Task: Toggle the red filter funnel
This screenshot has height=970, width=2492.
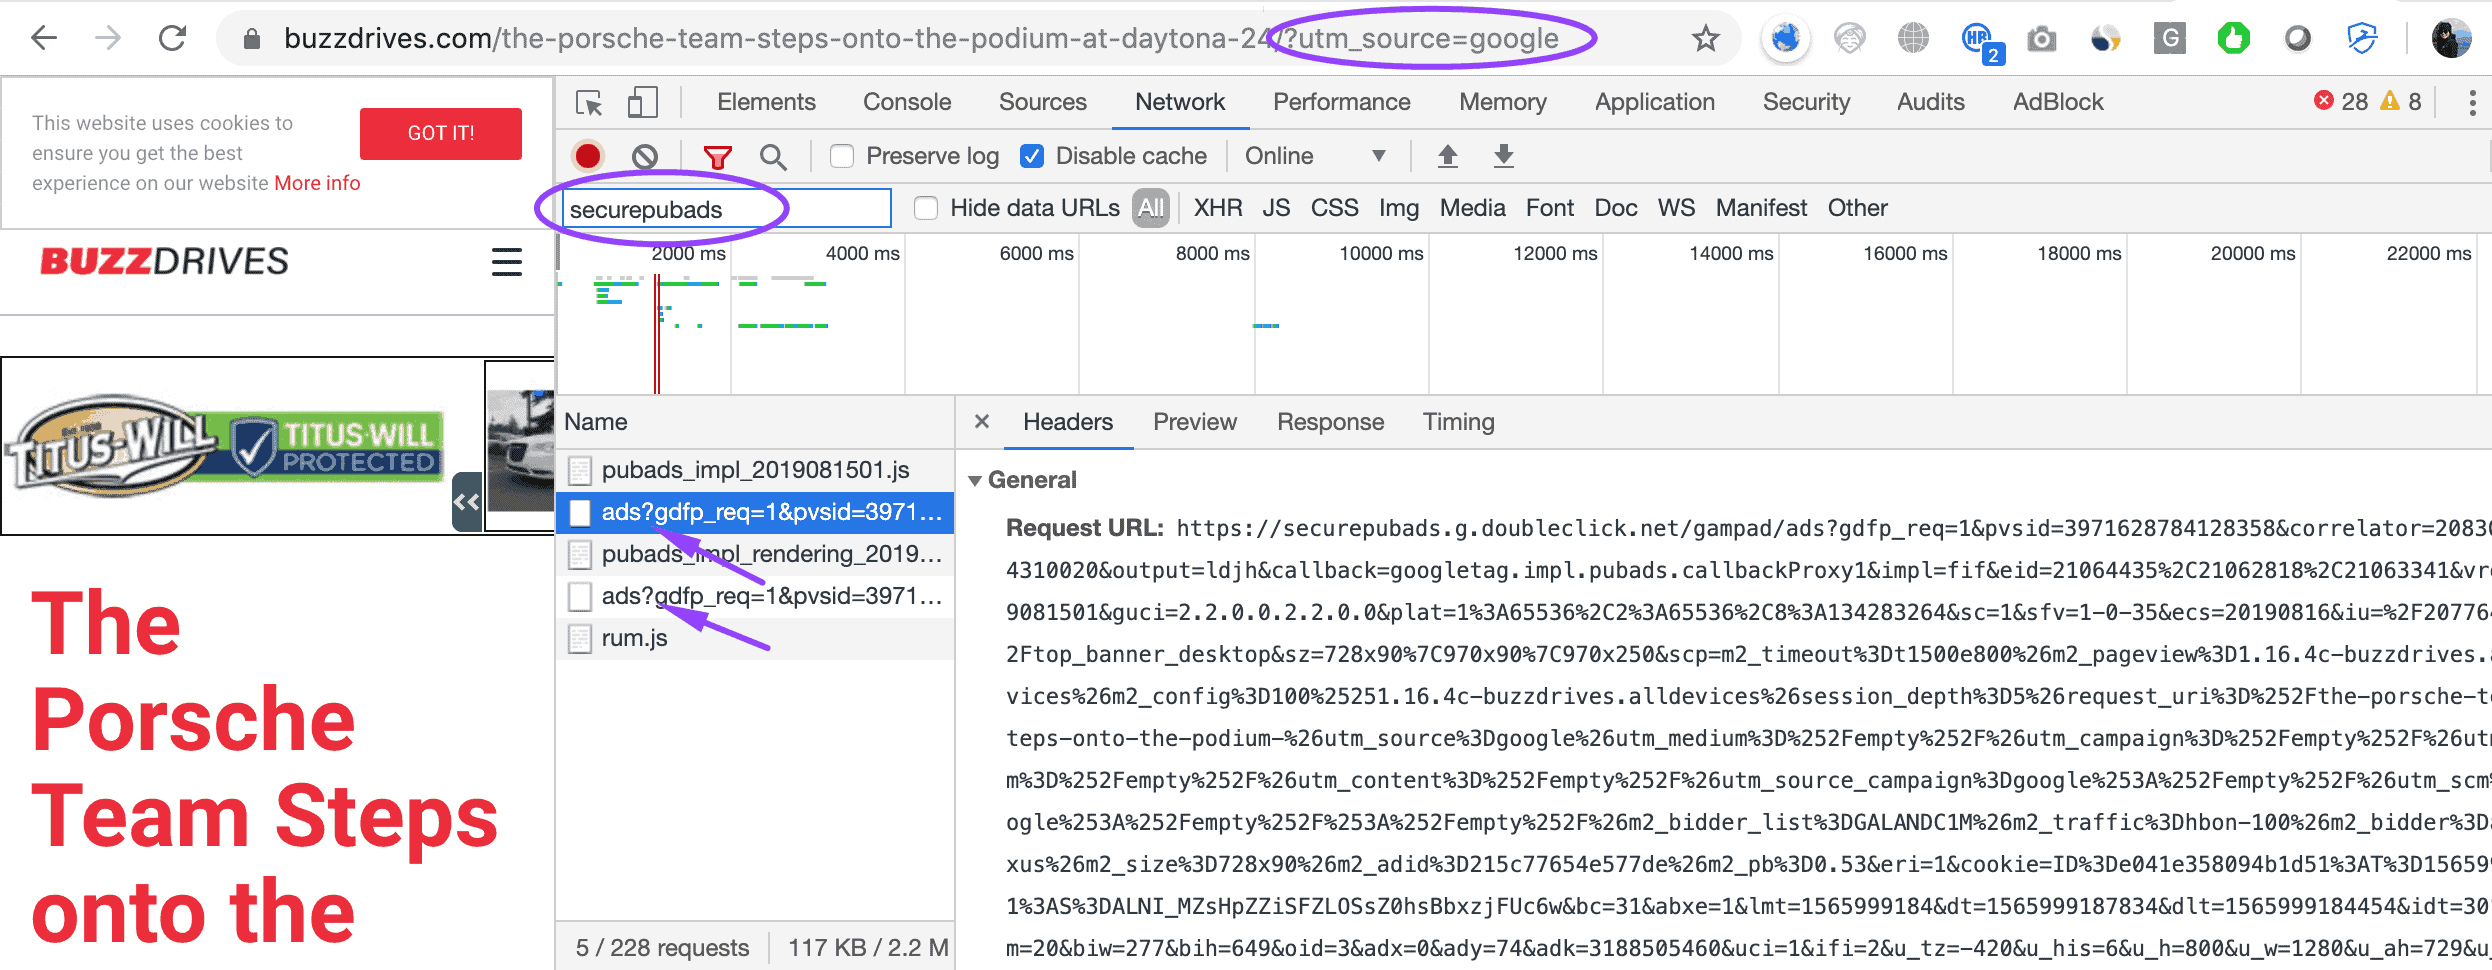Action: 717,157
